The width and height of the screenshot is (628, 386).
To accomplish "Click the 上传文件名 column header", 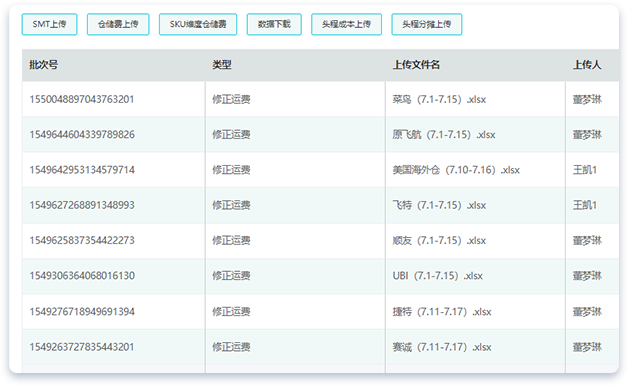I will [416, 65].
